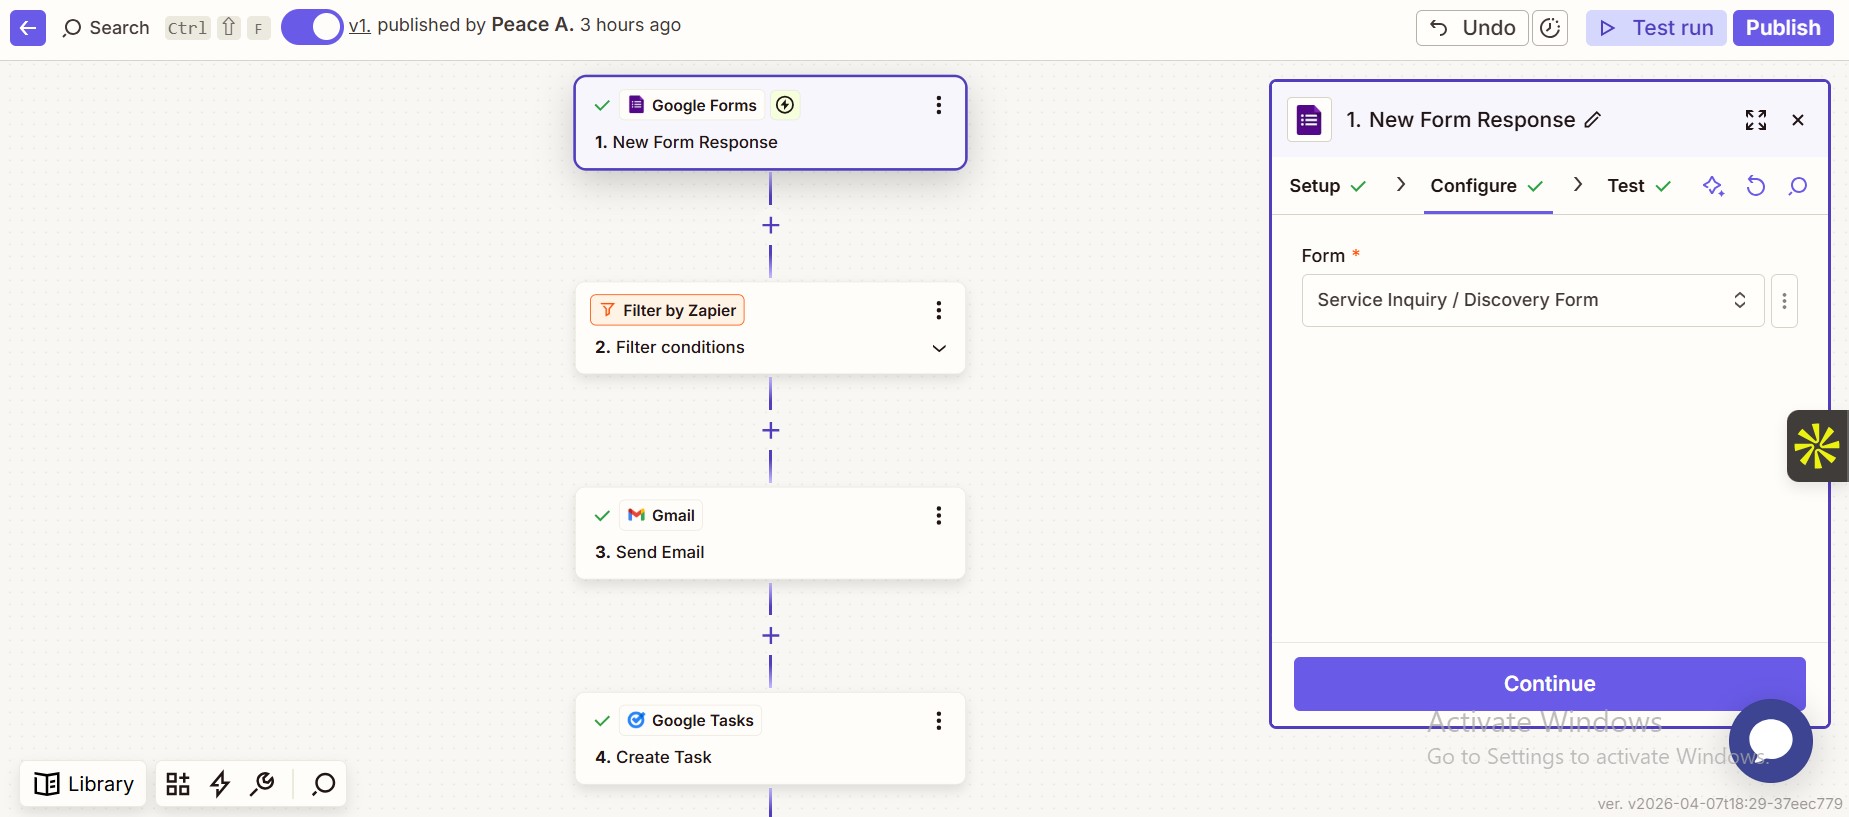Click the Continue button
1849x817 pixels.
click(x=1549, y=684)
